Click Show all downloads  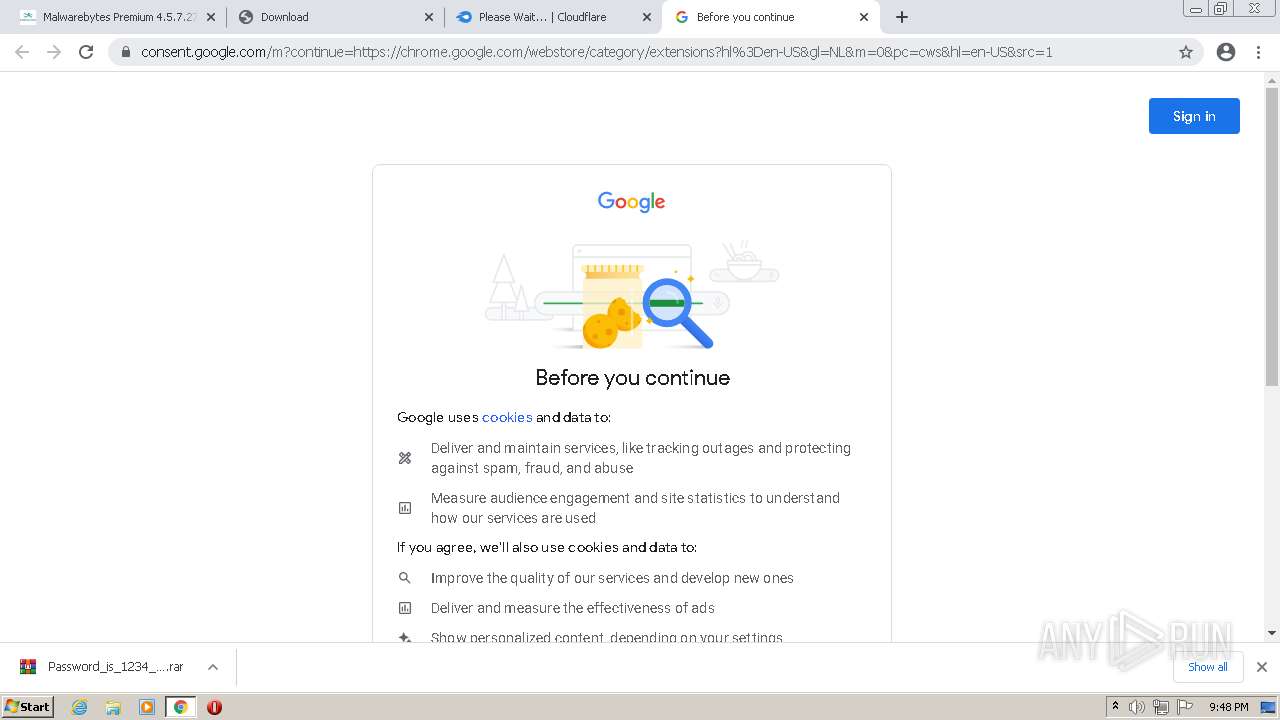1208,667
